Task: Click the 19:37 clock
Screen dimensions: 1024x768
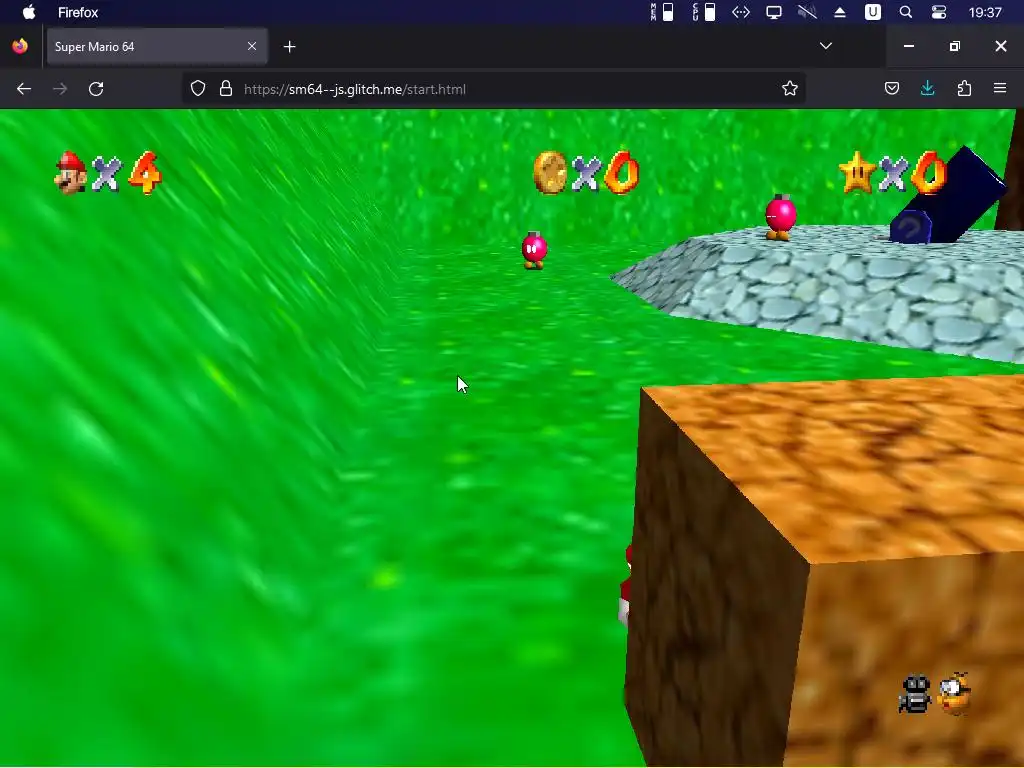Action: 985,12
